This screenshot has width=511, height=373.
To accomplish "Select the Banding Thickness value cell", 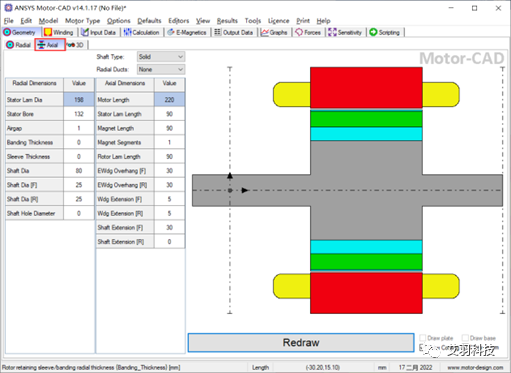I will [79, 142].
